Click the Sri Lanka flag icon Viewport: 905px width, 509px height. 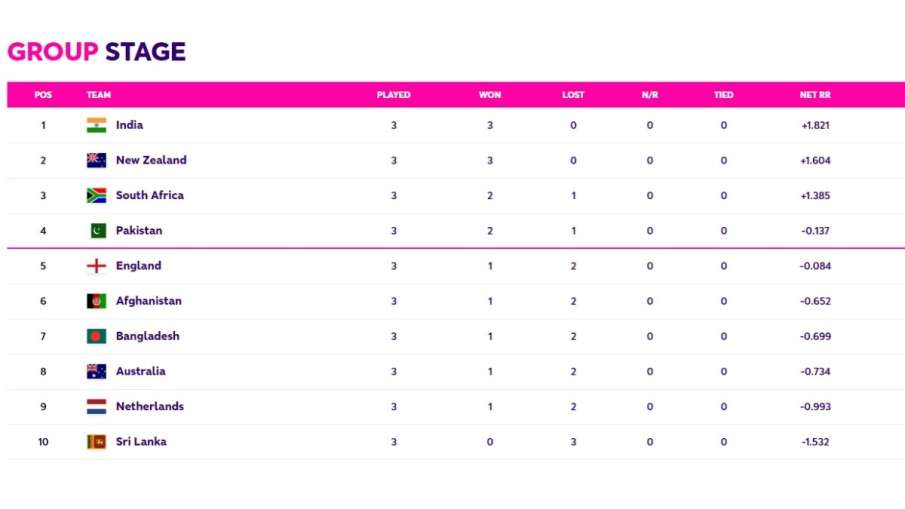96,441
